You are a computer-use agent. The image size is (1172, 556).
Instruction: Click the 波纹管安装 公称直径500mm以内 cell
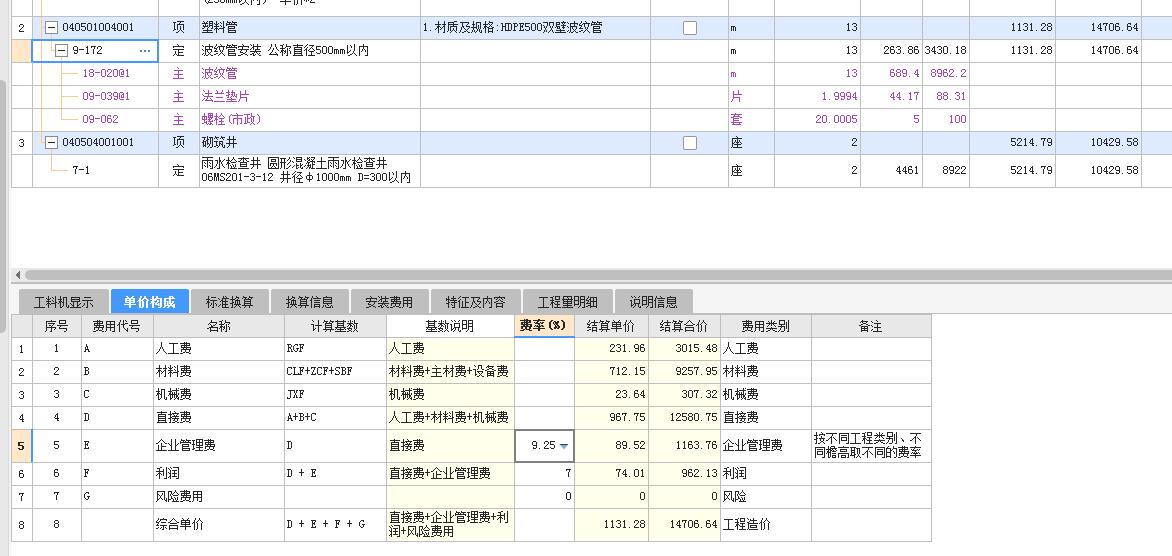pos(309,51)
